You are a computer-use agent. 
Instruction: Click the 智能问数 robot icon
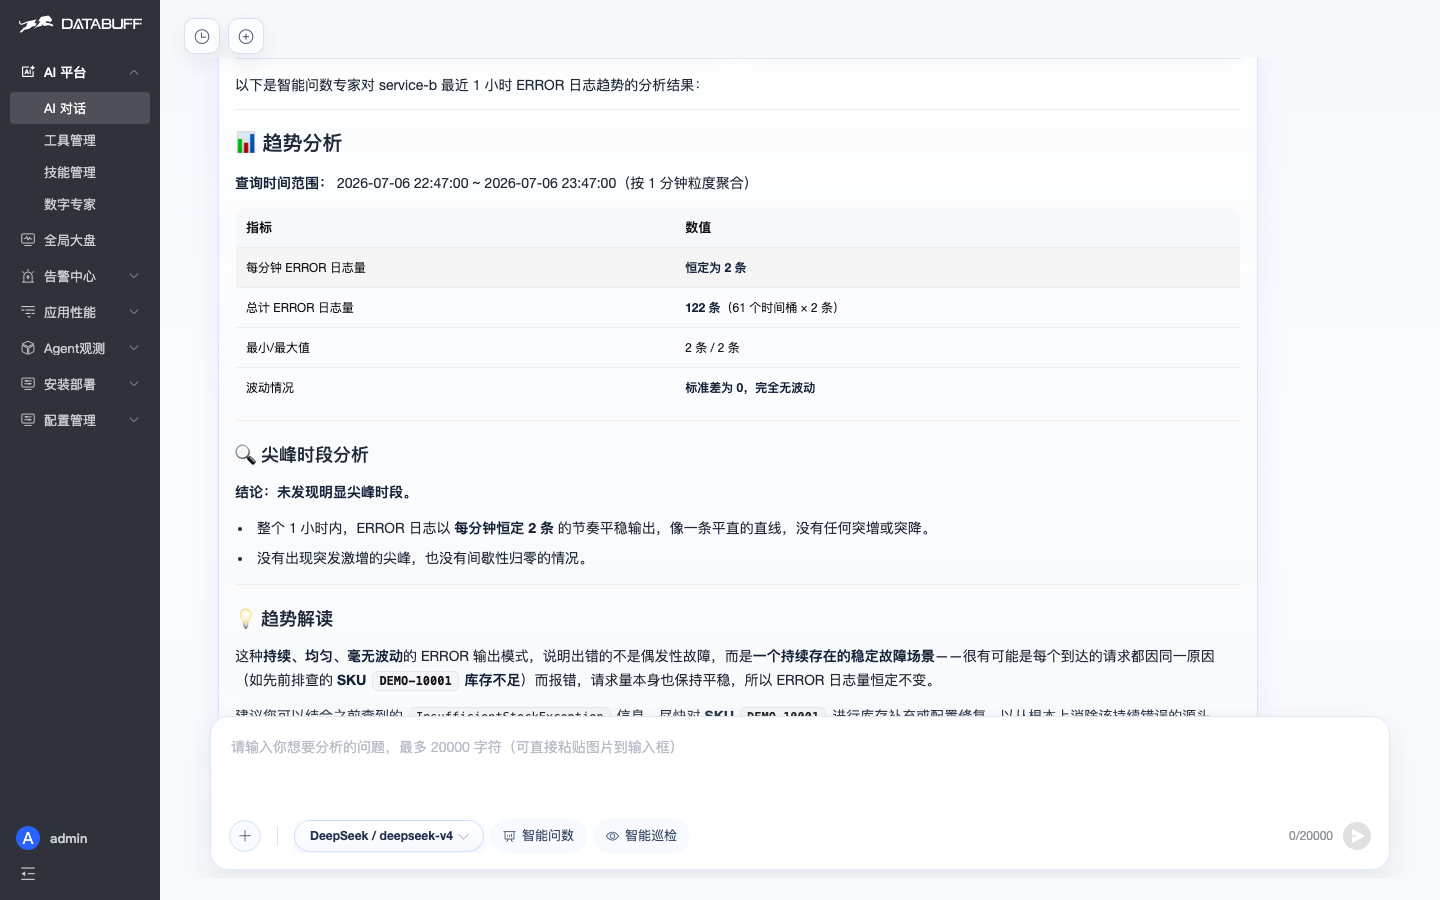click(509, 836)
